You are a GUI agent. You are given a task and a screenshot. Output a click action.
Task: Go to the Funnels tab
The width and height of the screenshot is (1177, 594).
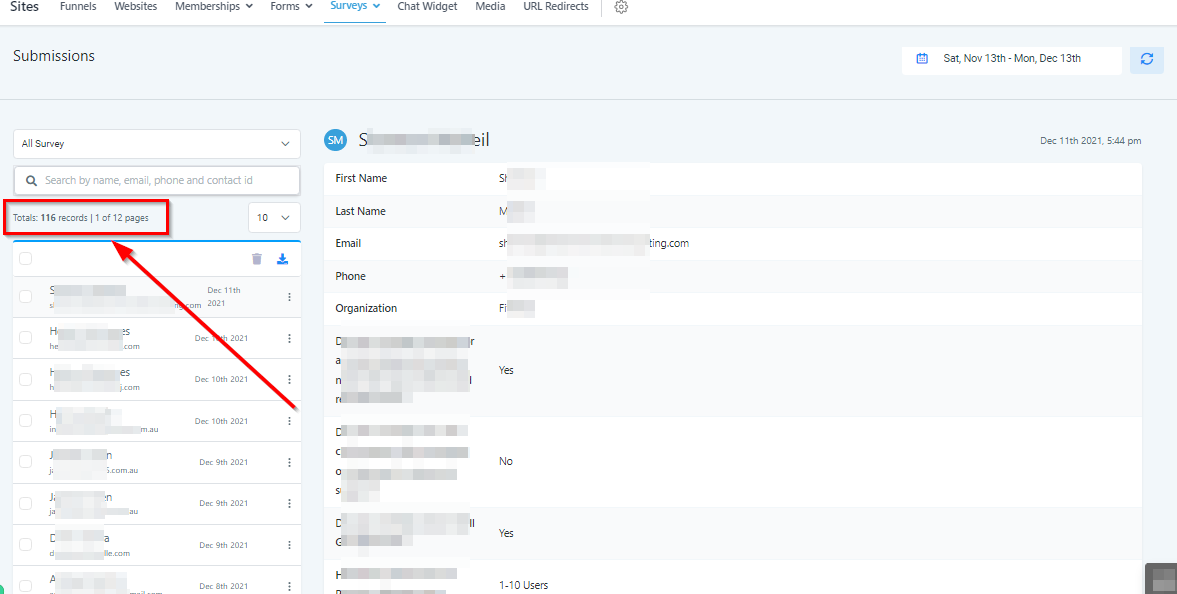tap(78, 6)
